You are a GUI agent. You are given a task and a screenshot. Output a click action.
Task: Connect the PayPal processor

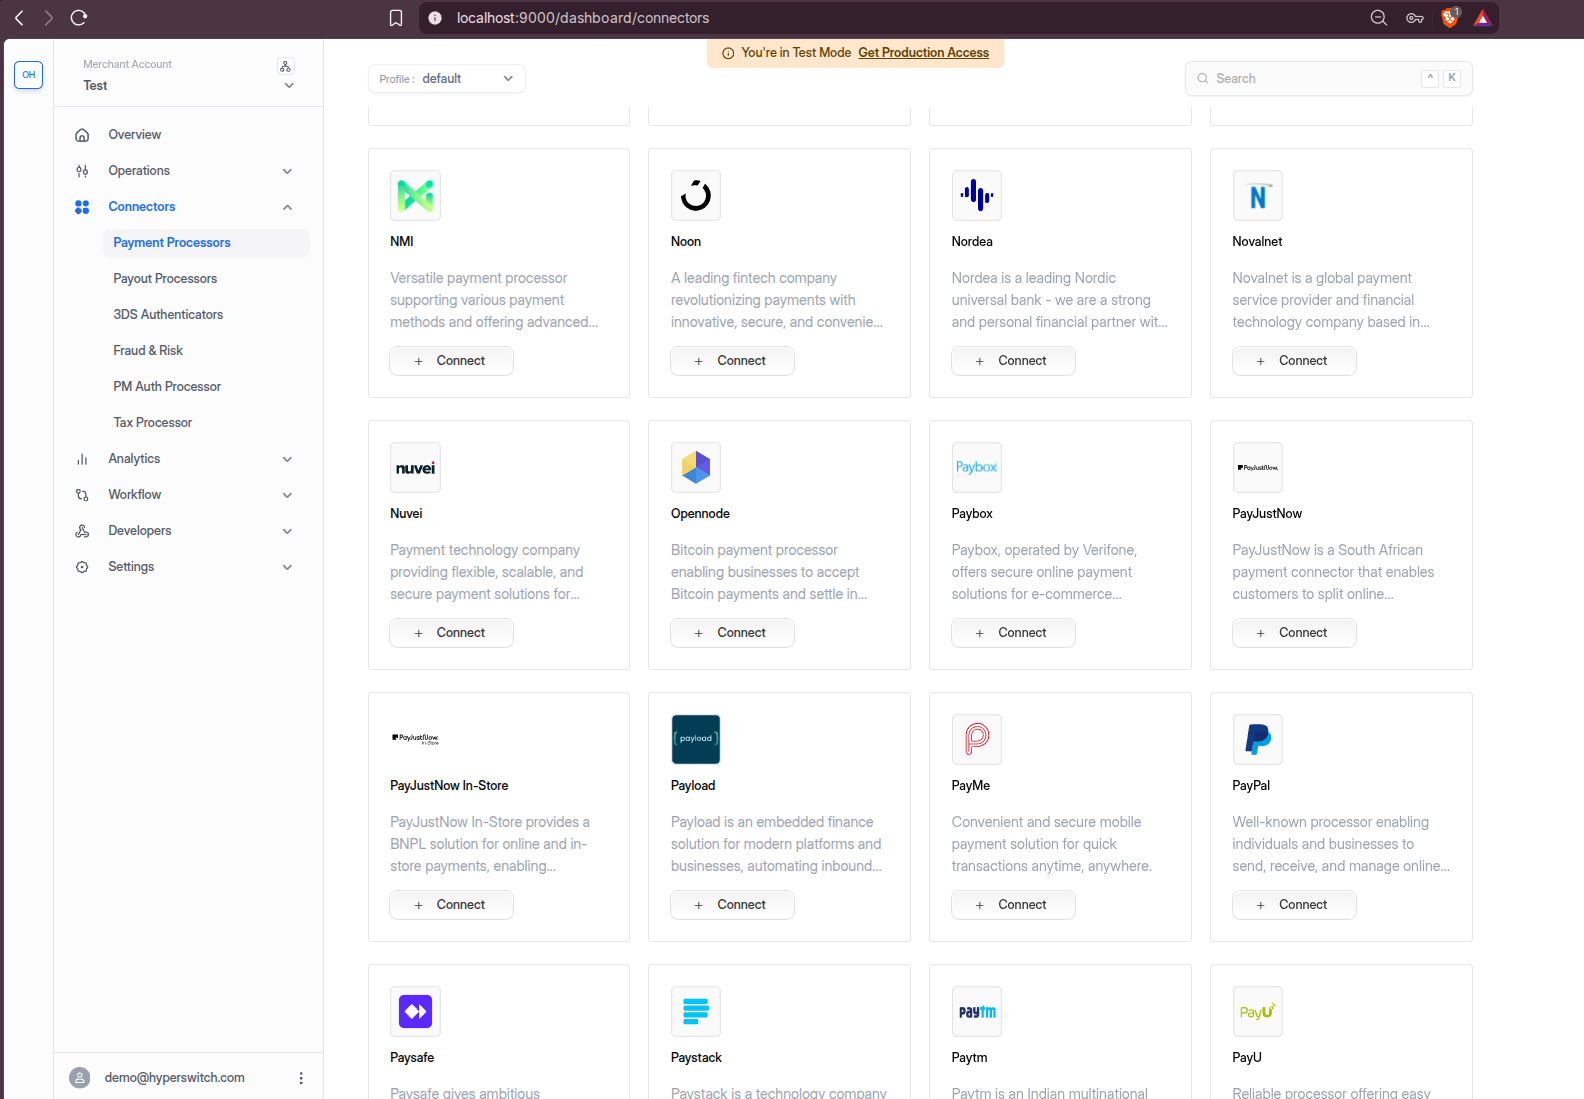(1294, 905)
